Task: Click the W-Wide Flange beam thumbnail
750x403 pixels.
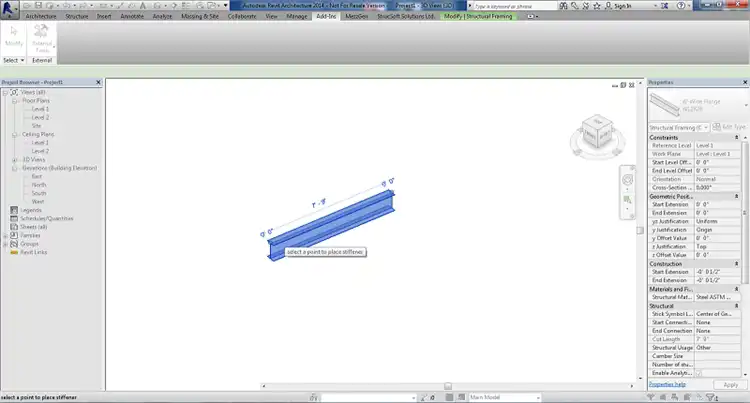Action: [x=664, y=104]
